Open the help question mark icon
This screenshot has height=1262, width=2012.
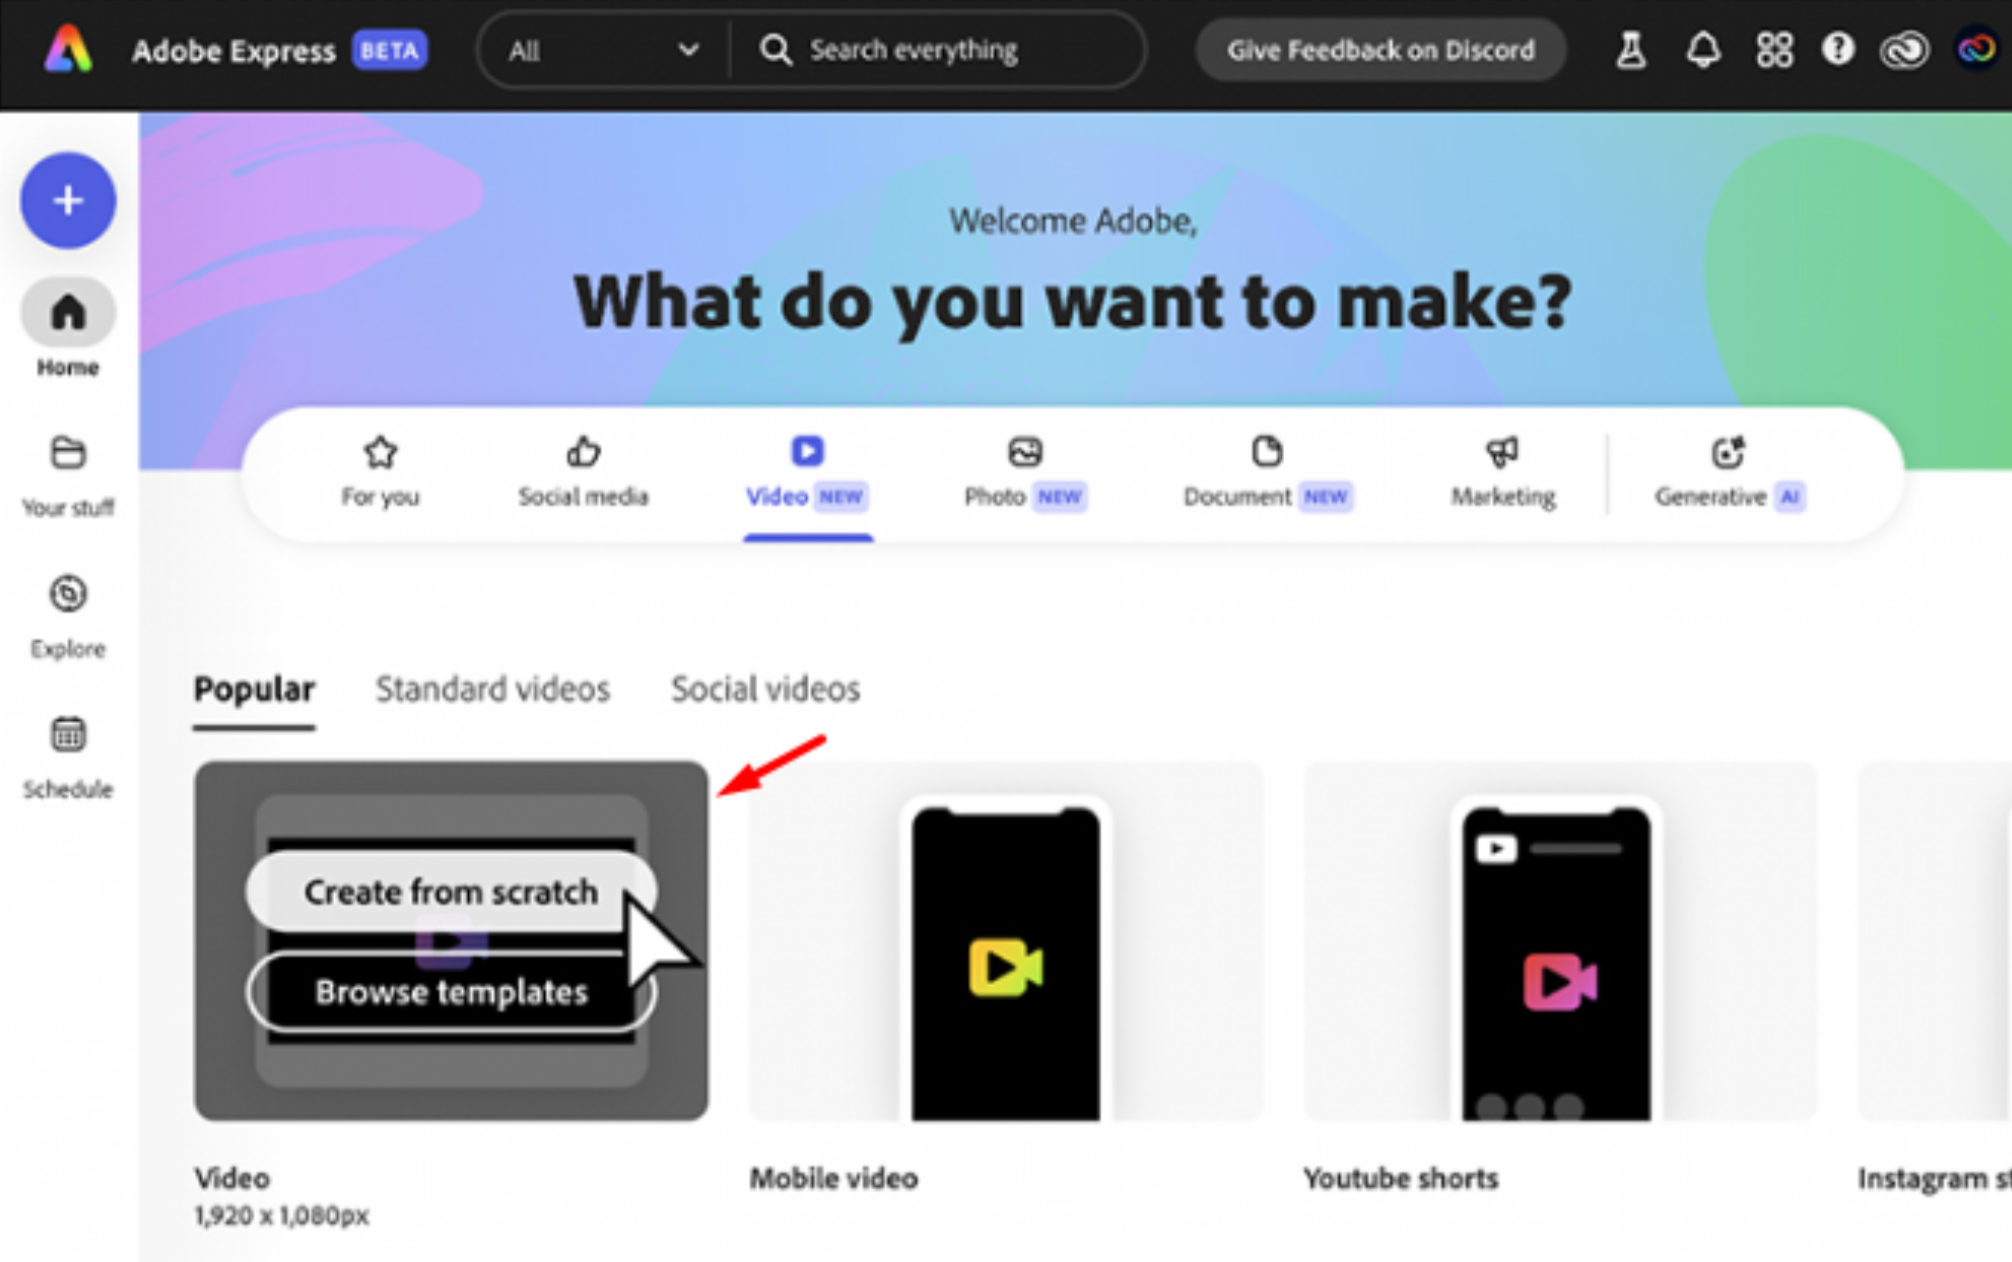(x=1838, y=50)
